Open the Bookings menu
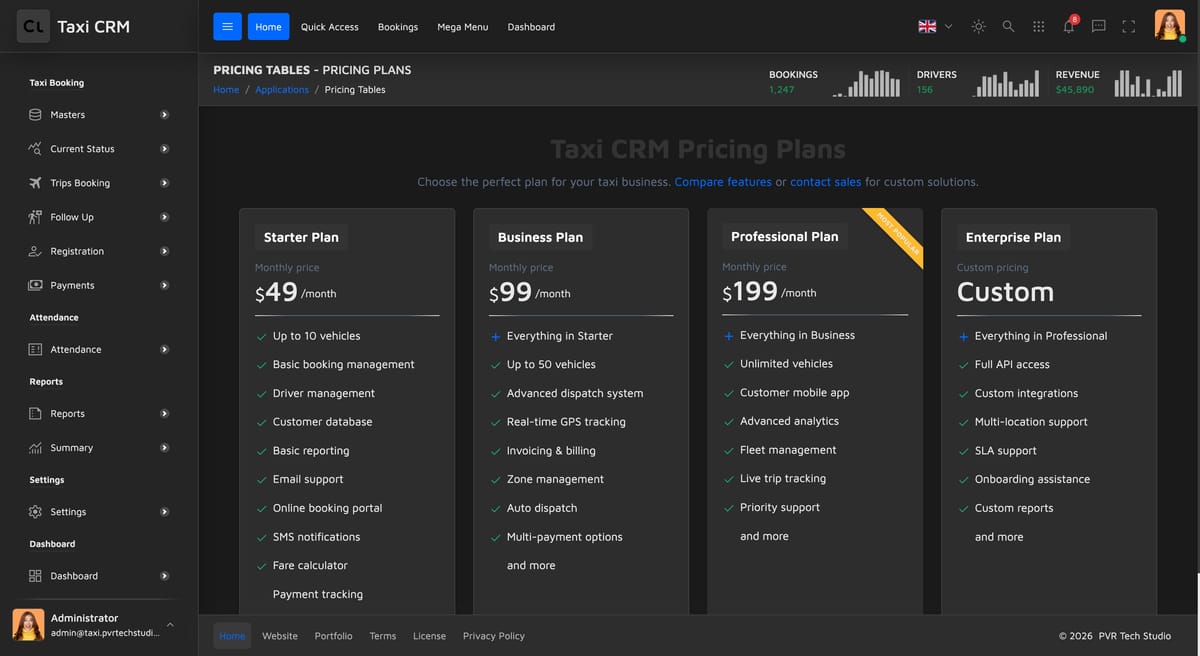 coord(398,27)
